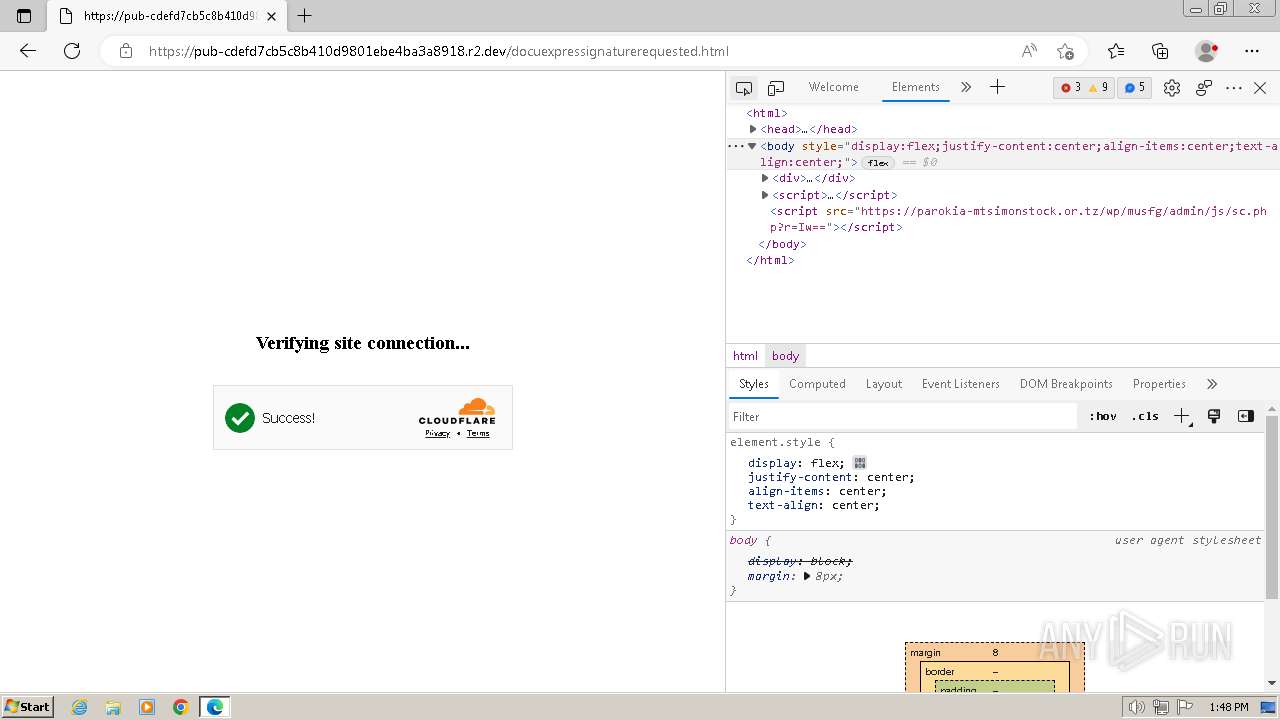Viewport: 1280px width, 720px height.
Task: Add a new DevTools tool tab
Action: coord(997,87)
